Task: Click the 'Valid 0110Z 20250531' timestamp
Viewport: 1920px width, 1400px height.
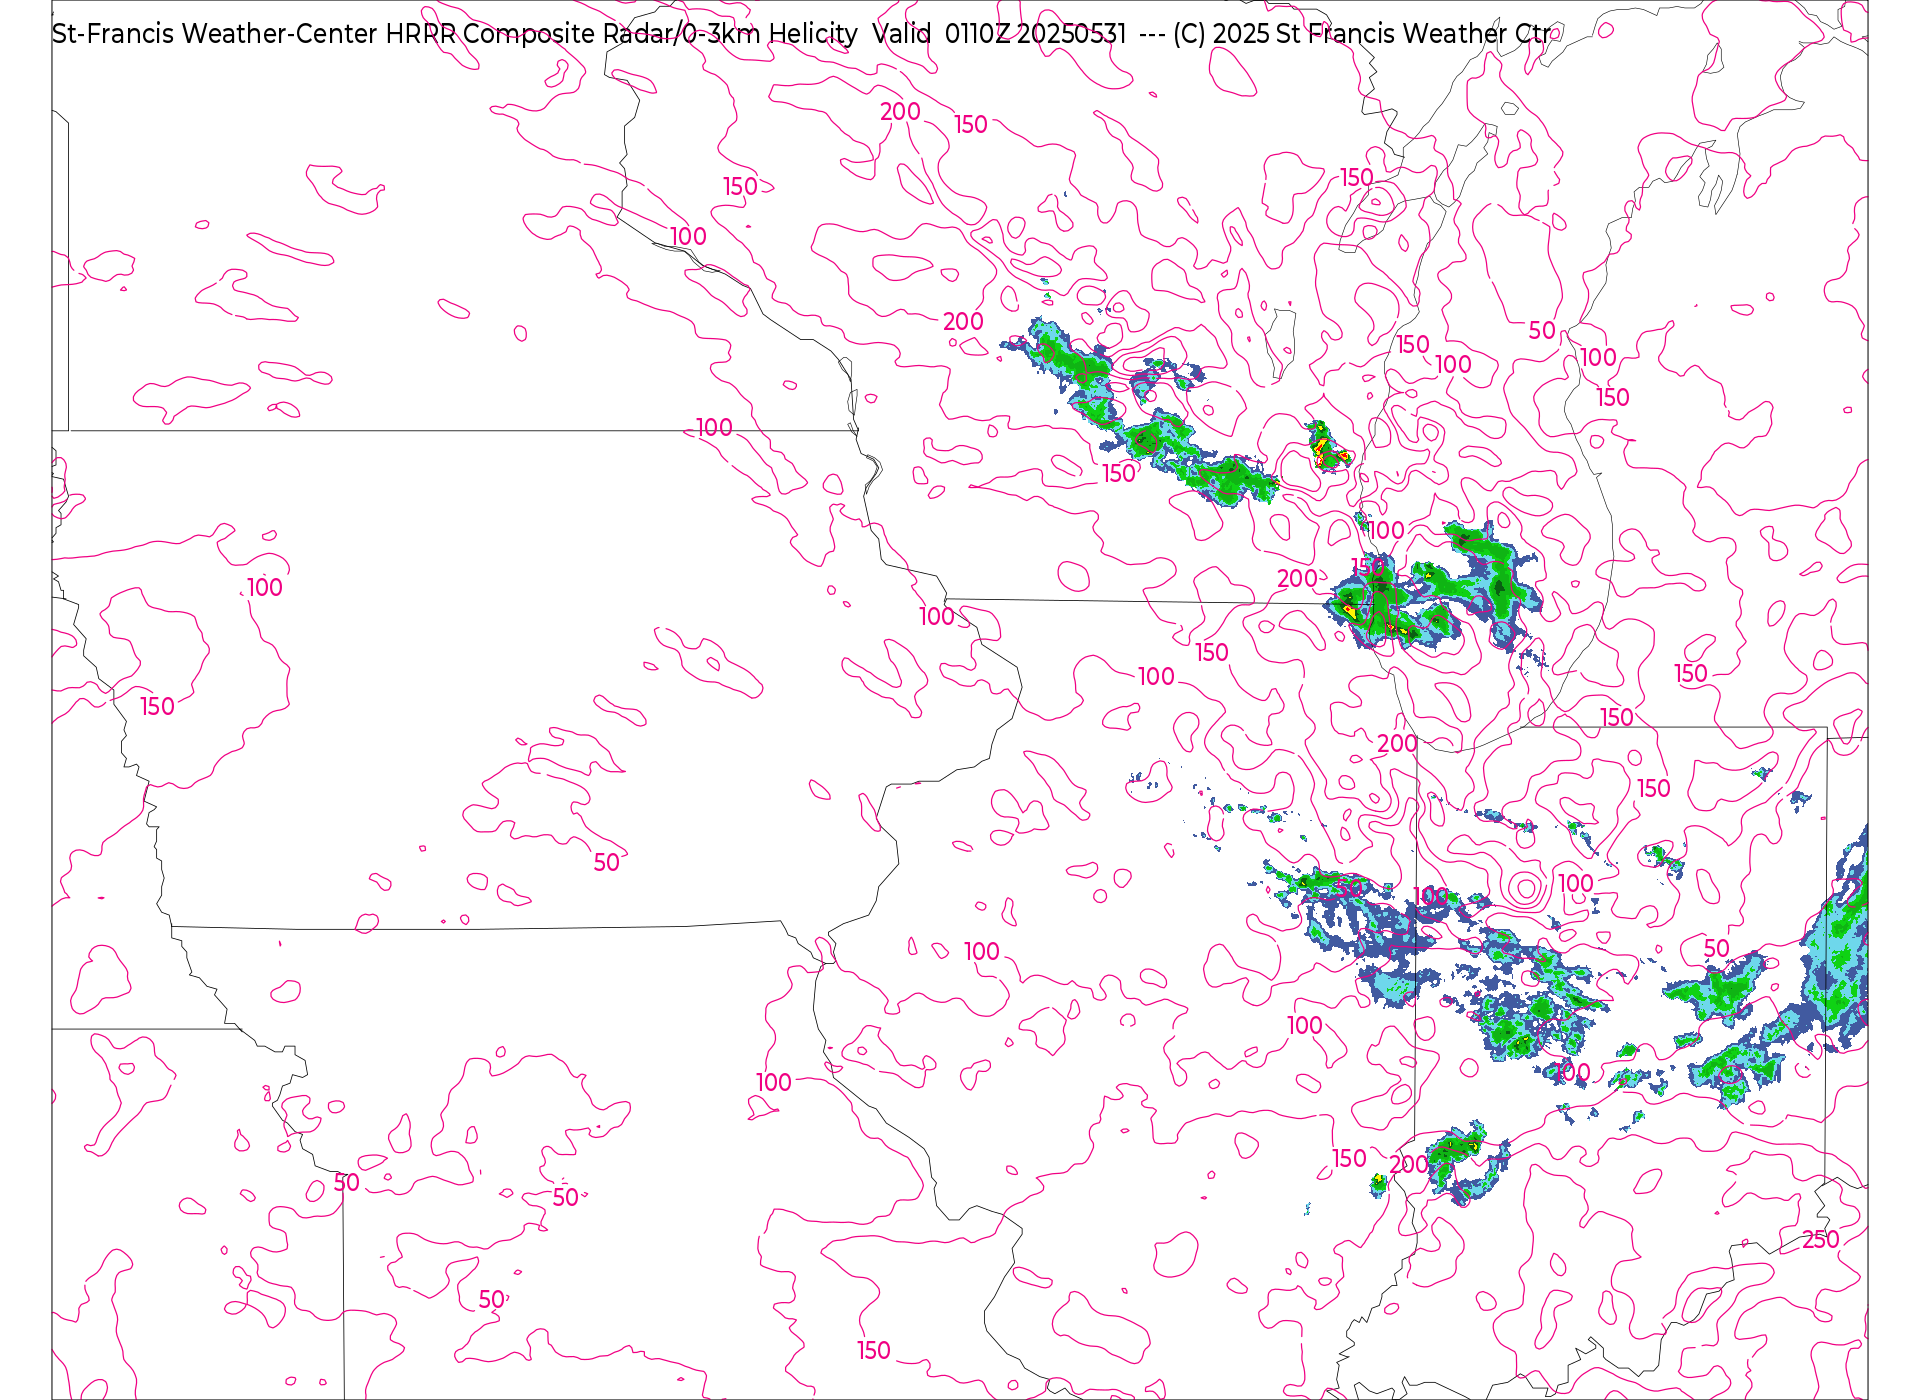Action: (x=999, y=34)
